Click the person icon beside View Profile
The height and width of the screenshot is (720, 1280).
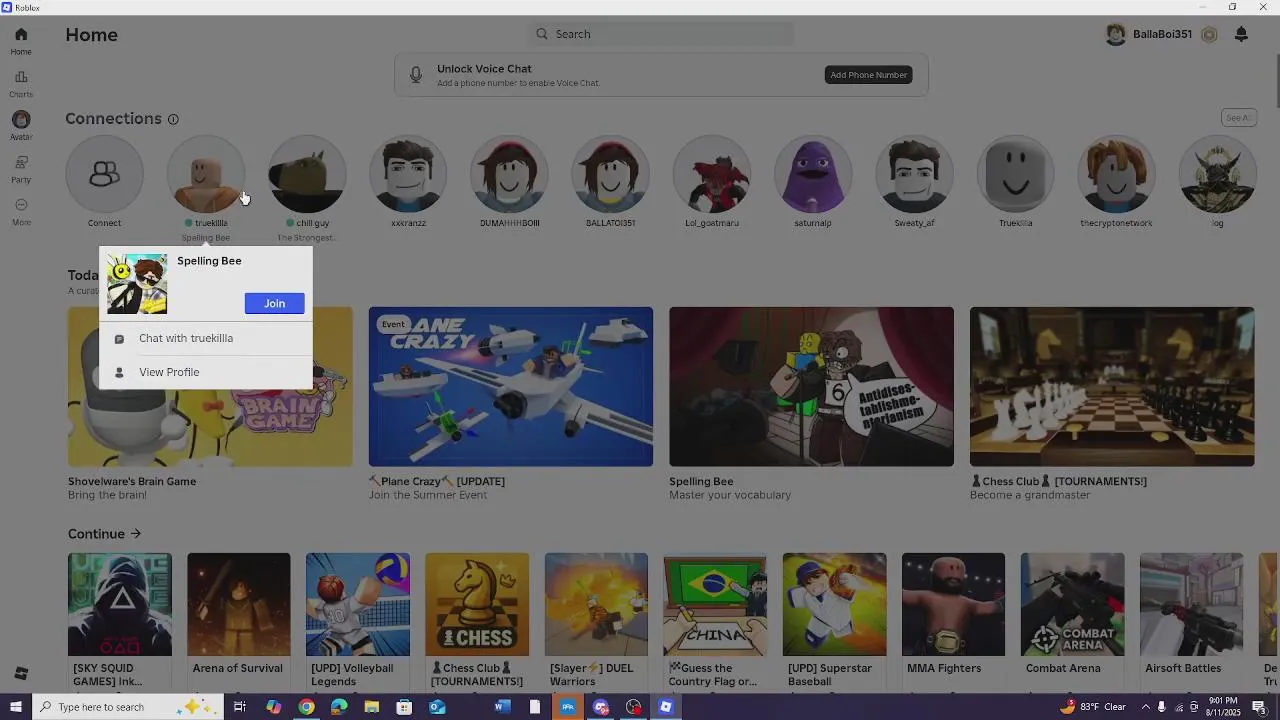click(119, 372)
